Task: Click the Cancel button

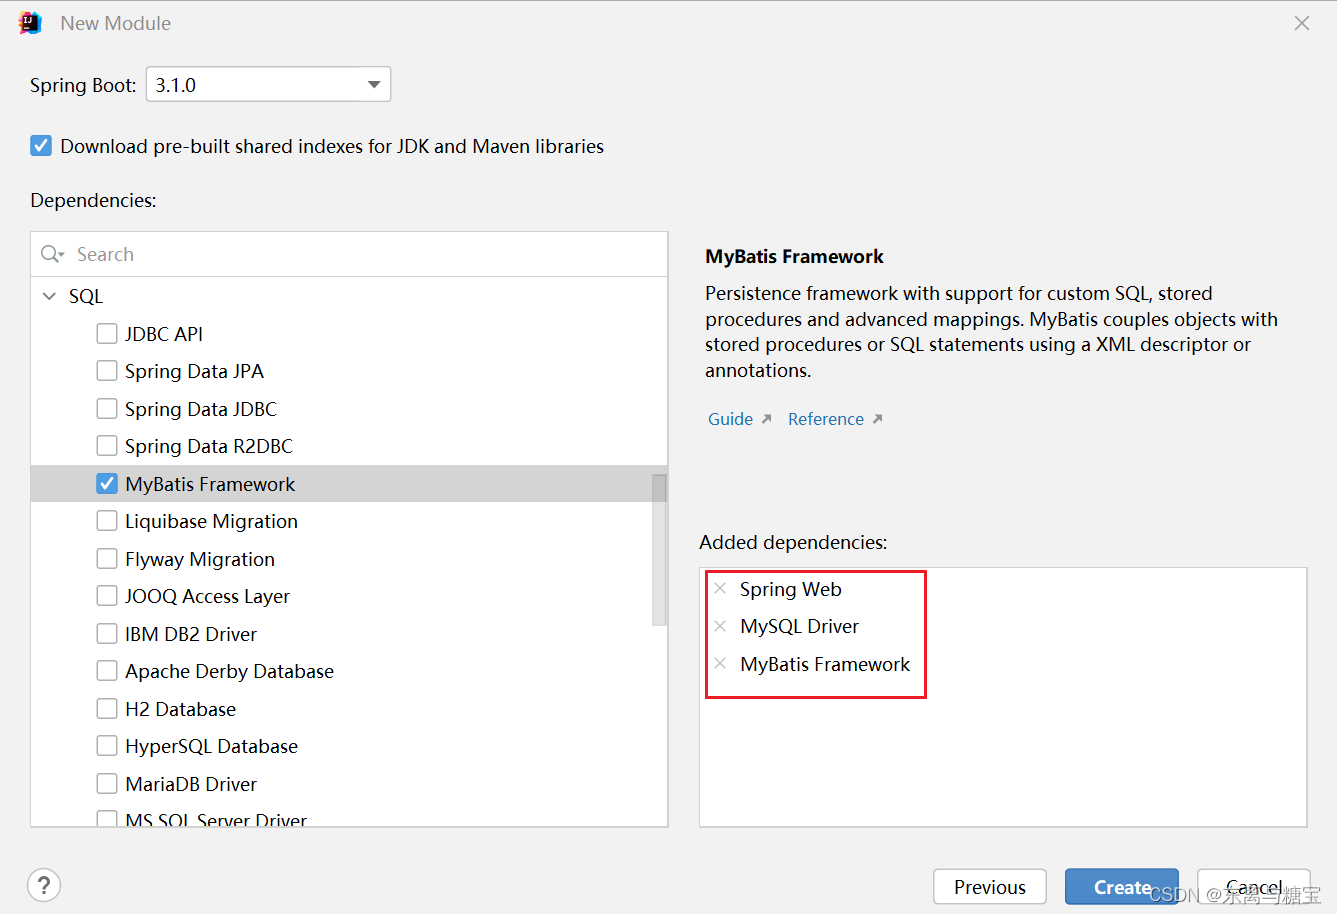Action: [x=1254, y=887]
